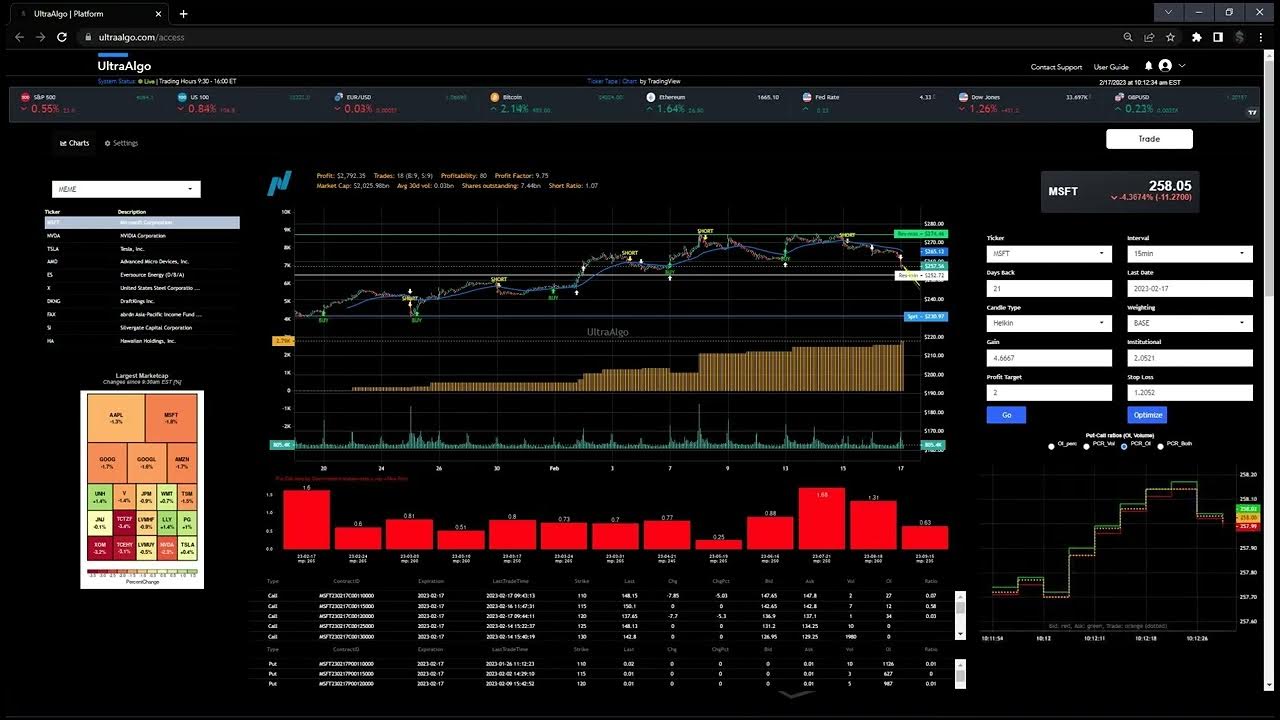
Task: Click the blue Go button
Action: pos(1006,415)
